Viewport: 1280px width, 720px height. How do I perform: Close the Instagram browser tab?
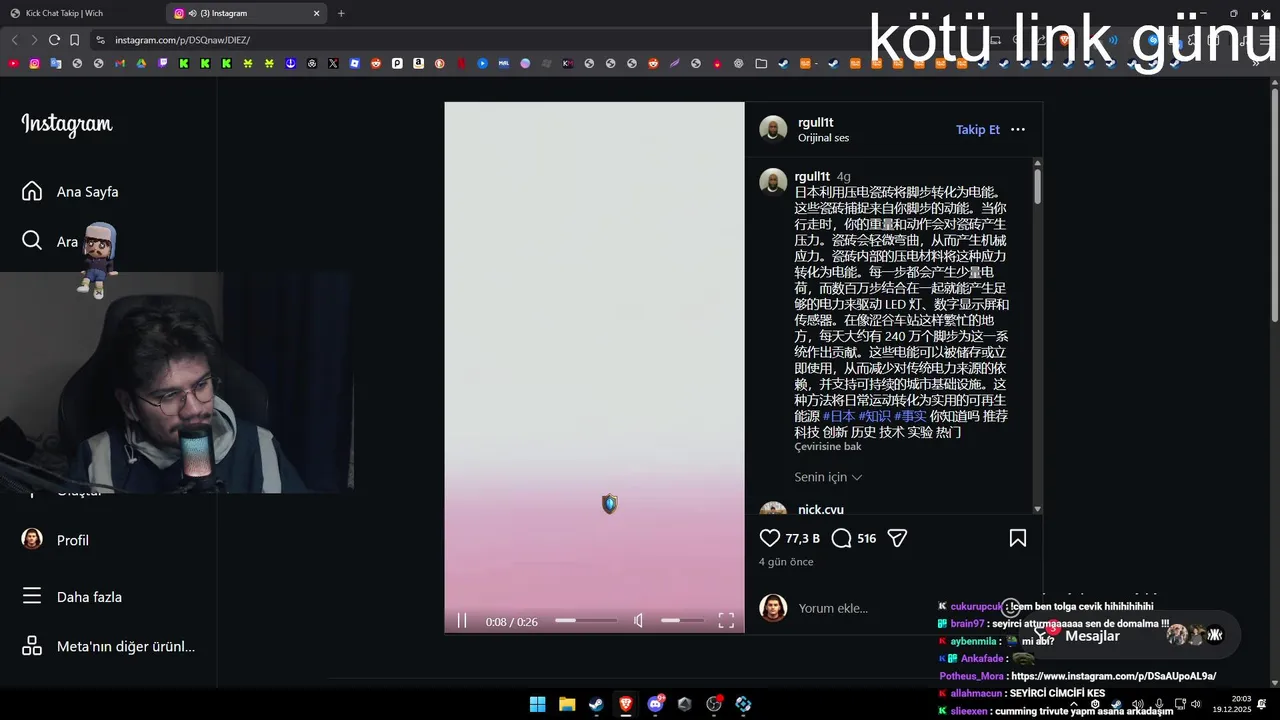(x=317, y=13)
